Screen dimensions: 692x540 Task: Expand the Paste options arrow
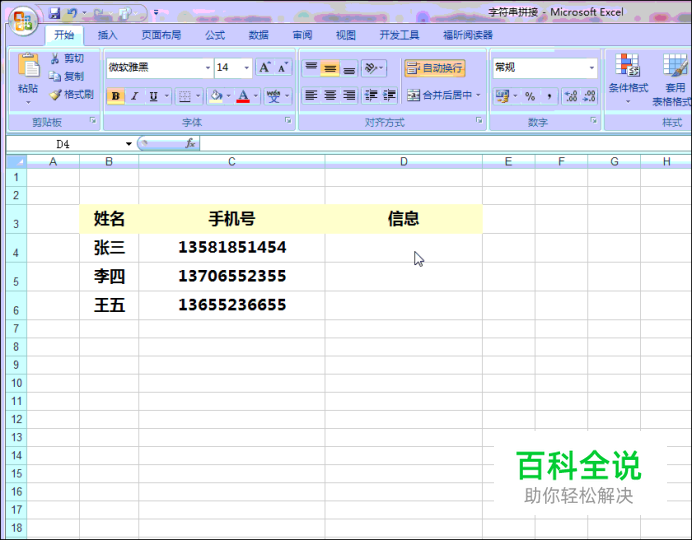[28, 103]
